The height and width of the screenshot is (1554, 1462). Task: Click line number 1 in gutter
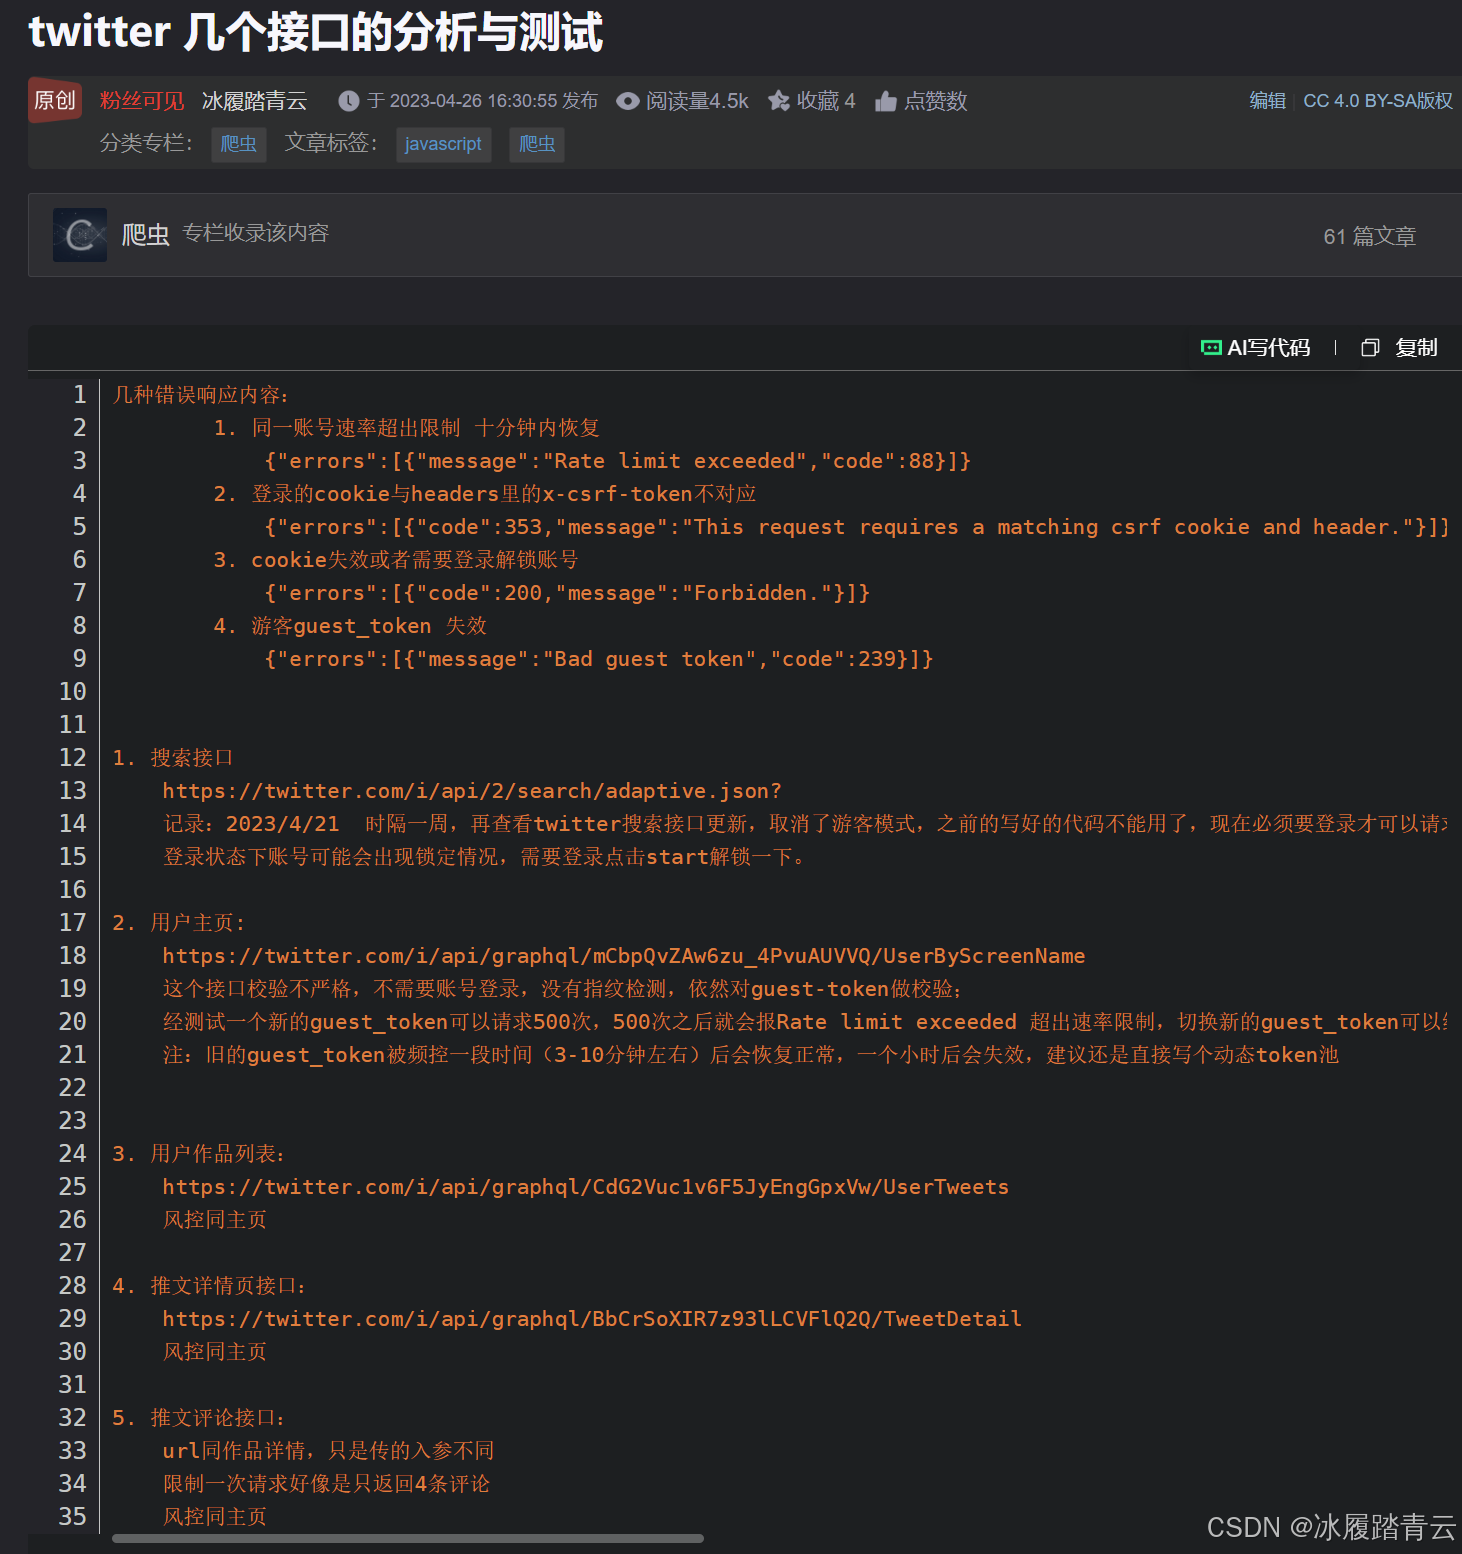79,395
